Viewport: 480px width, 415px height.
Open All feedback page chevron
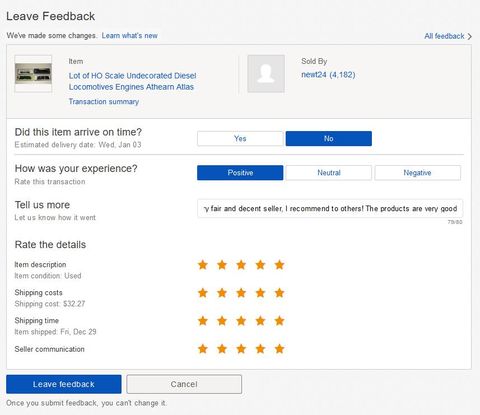tap(470, 36)
